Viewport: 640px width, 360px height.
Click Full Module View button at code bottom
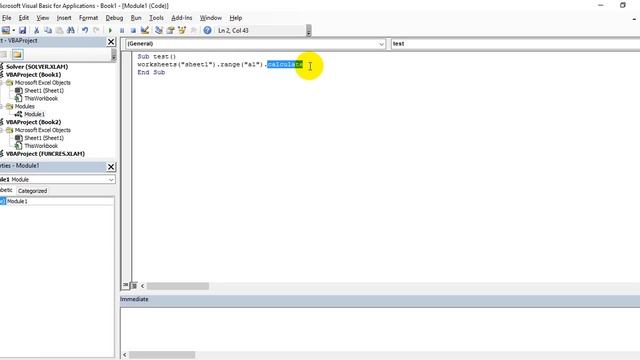(134, 286)
